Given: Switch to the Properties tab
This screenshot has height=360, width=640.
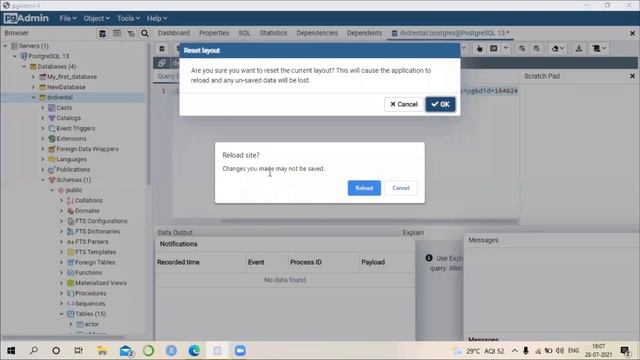Looking at the screenshot, I should pos(214,33).
